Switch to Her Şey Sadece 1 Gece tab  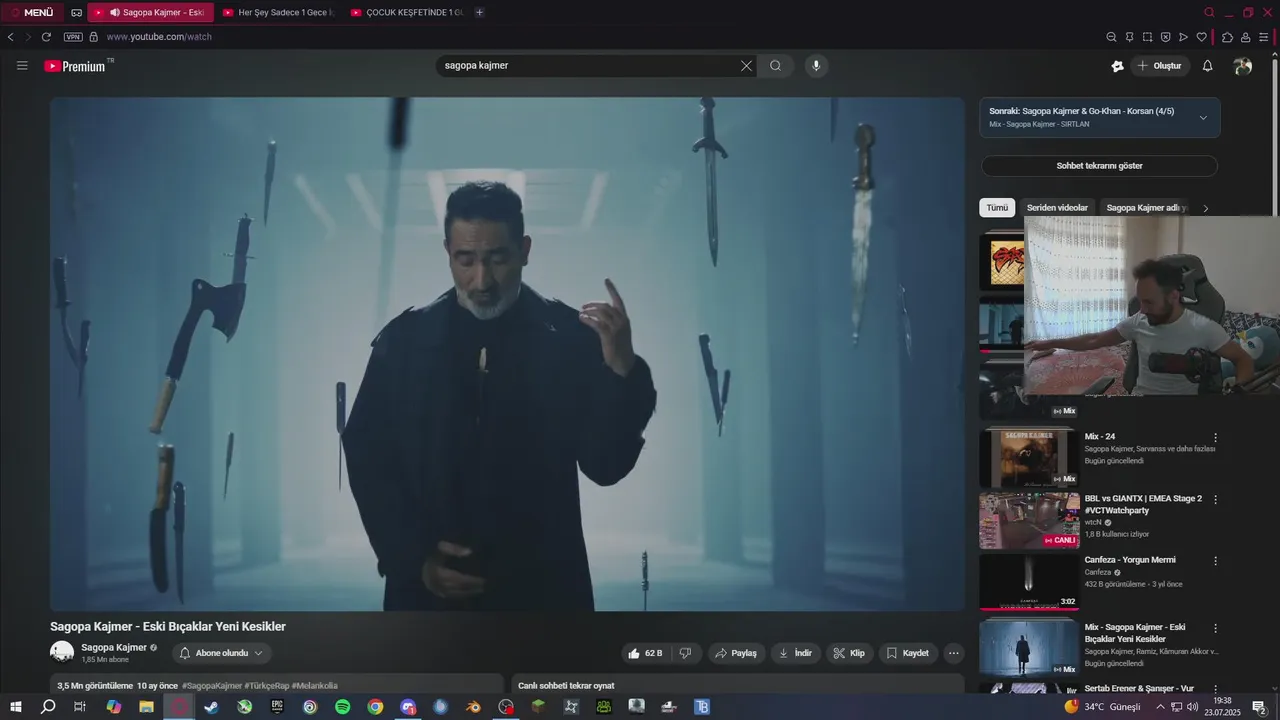[278, 12]
